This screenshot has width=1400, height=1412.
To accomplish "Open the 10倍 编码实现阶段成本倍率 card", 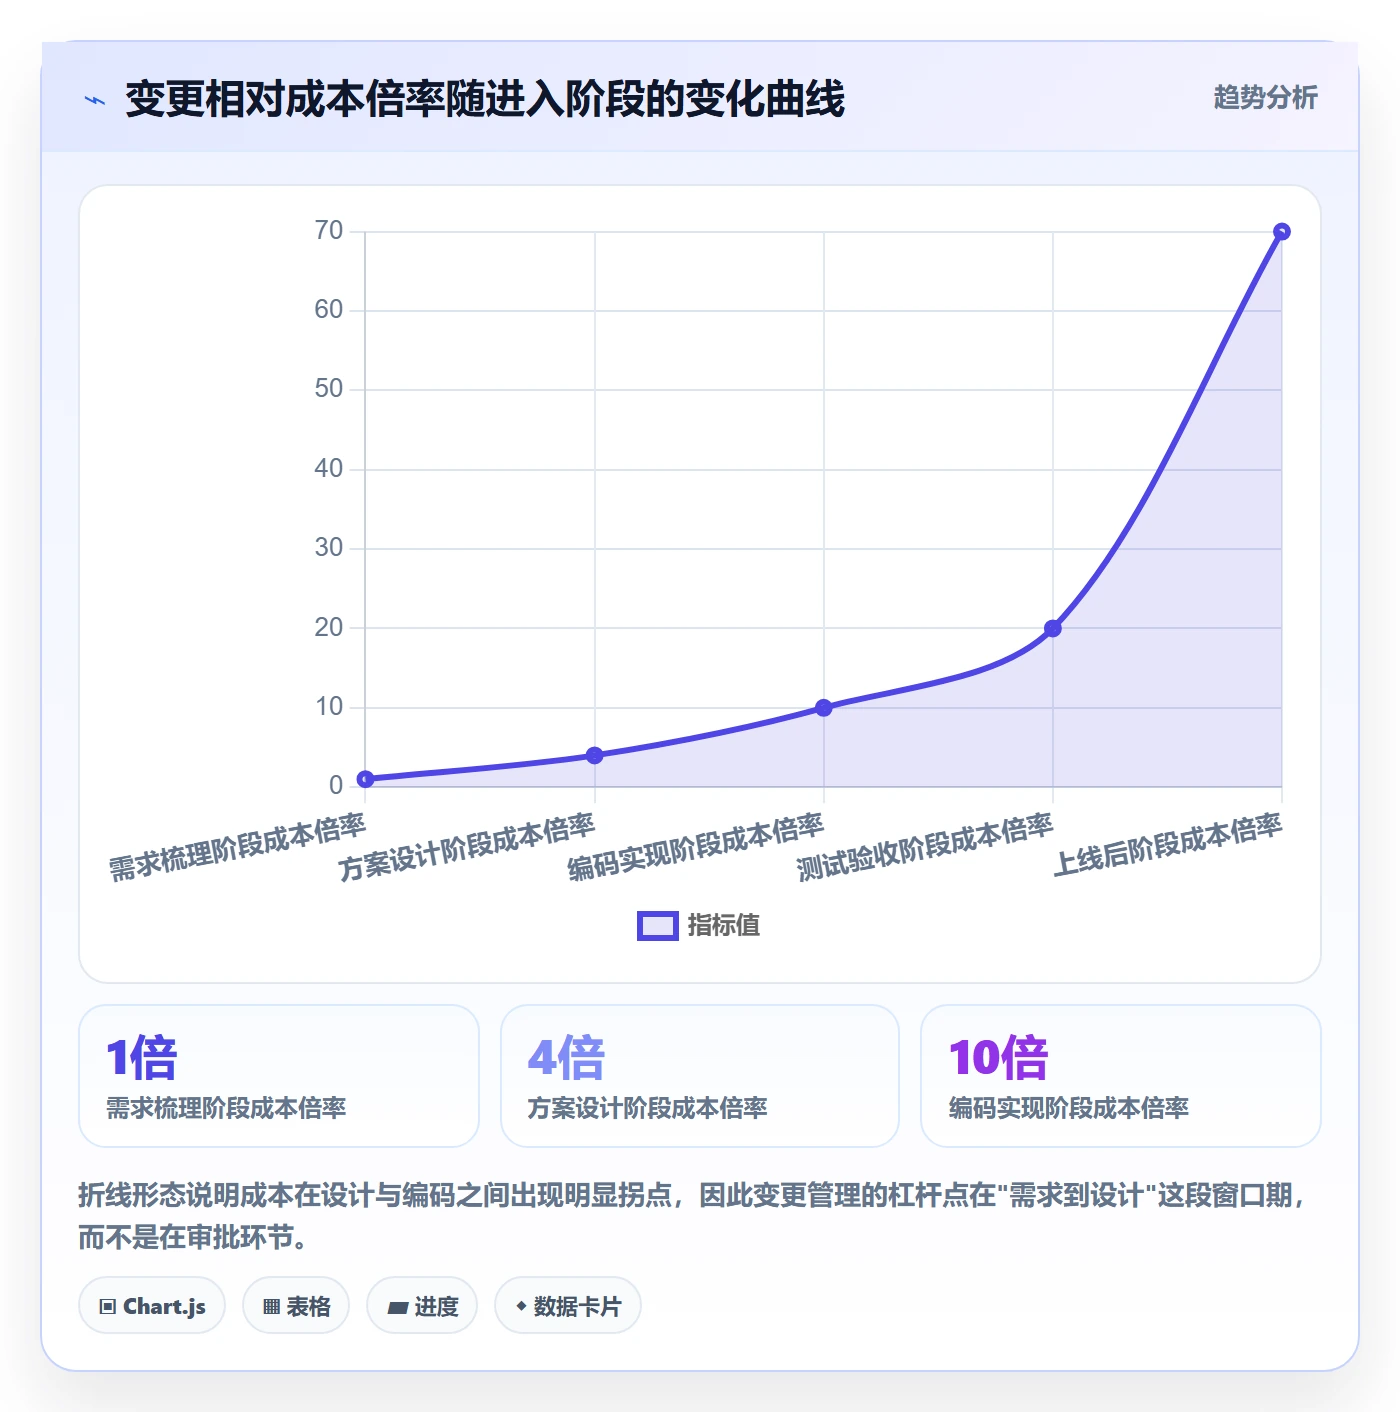I will coord(1121,1076).
